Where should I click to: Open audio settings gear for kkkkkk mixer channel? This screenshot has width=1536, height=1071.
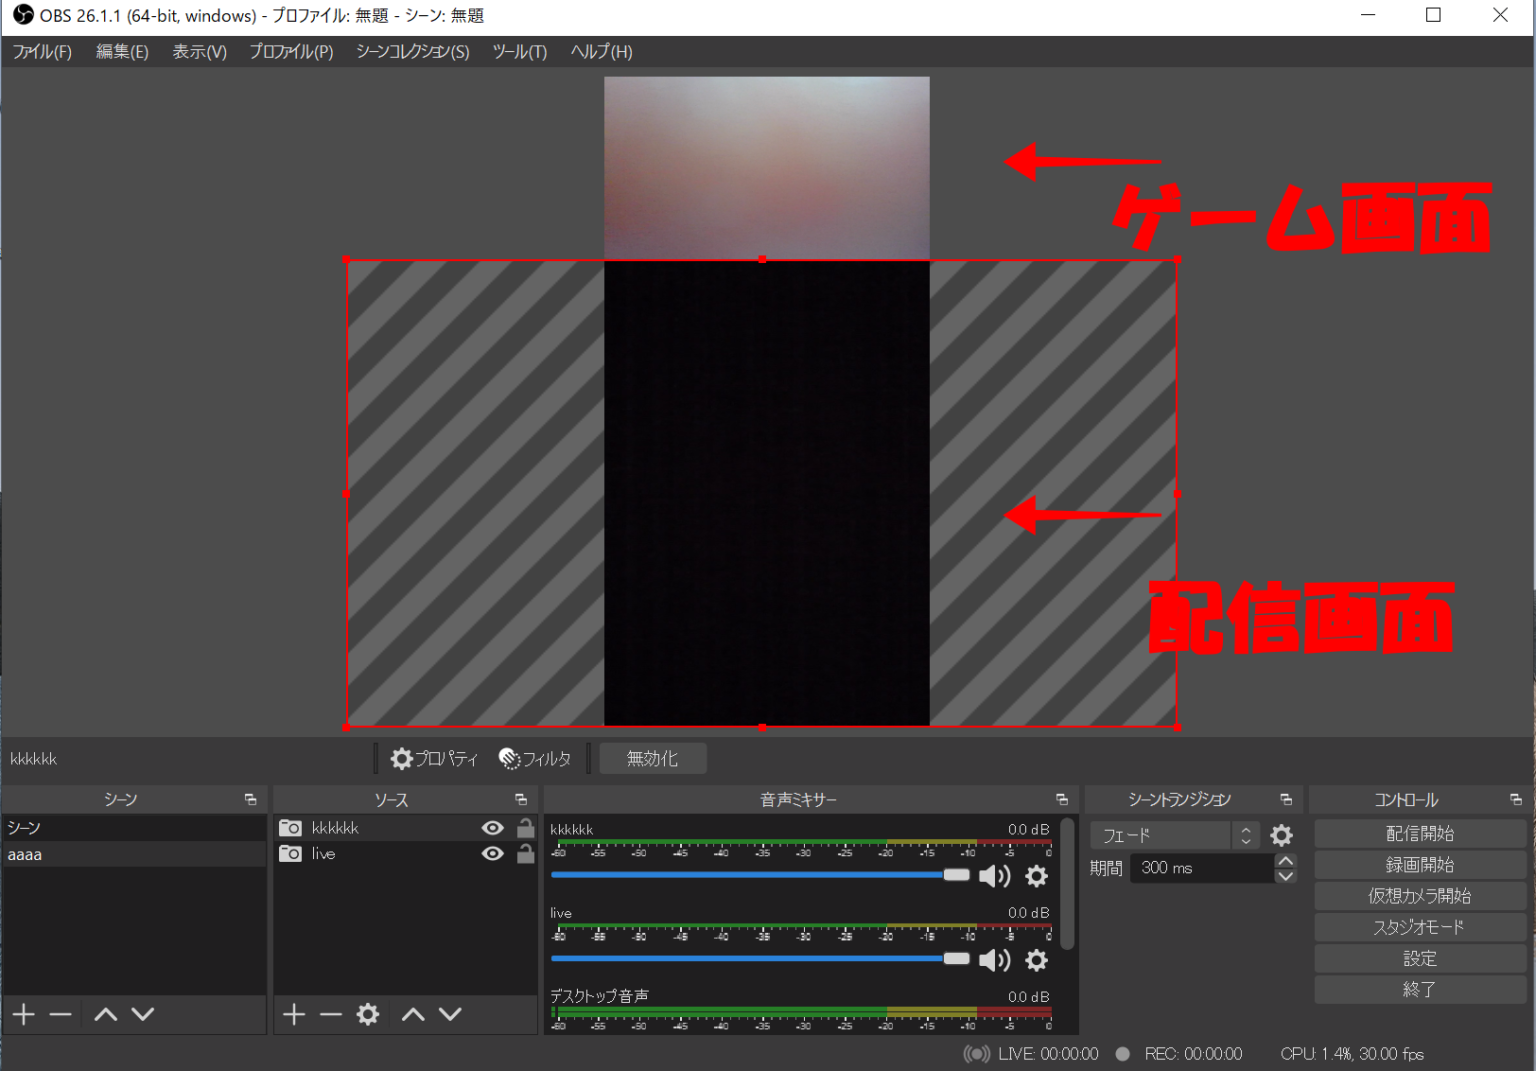pyautogui.click(x=1036, y=876)
